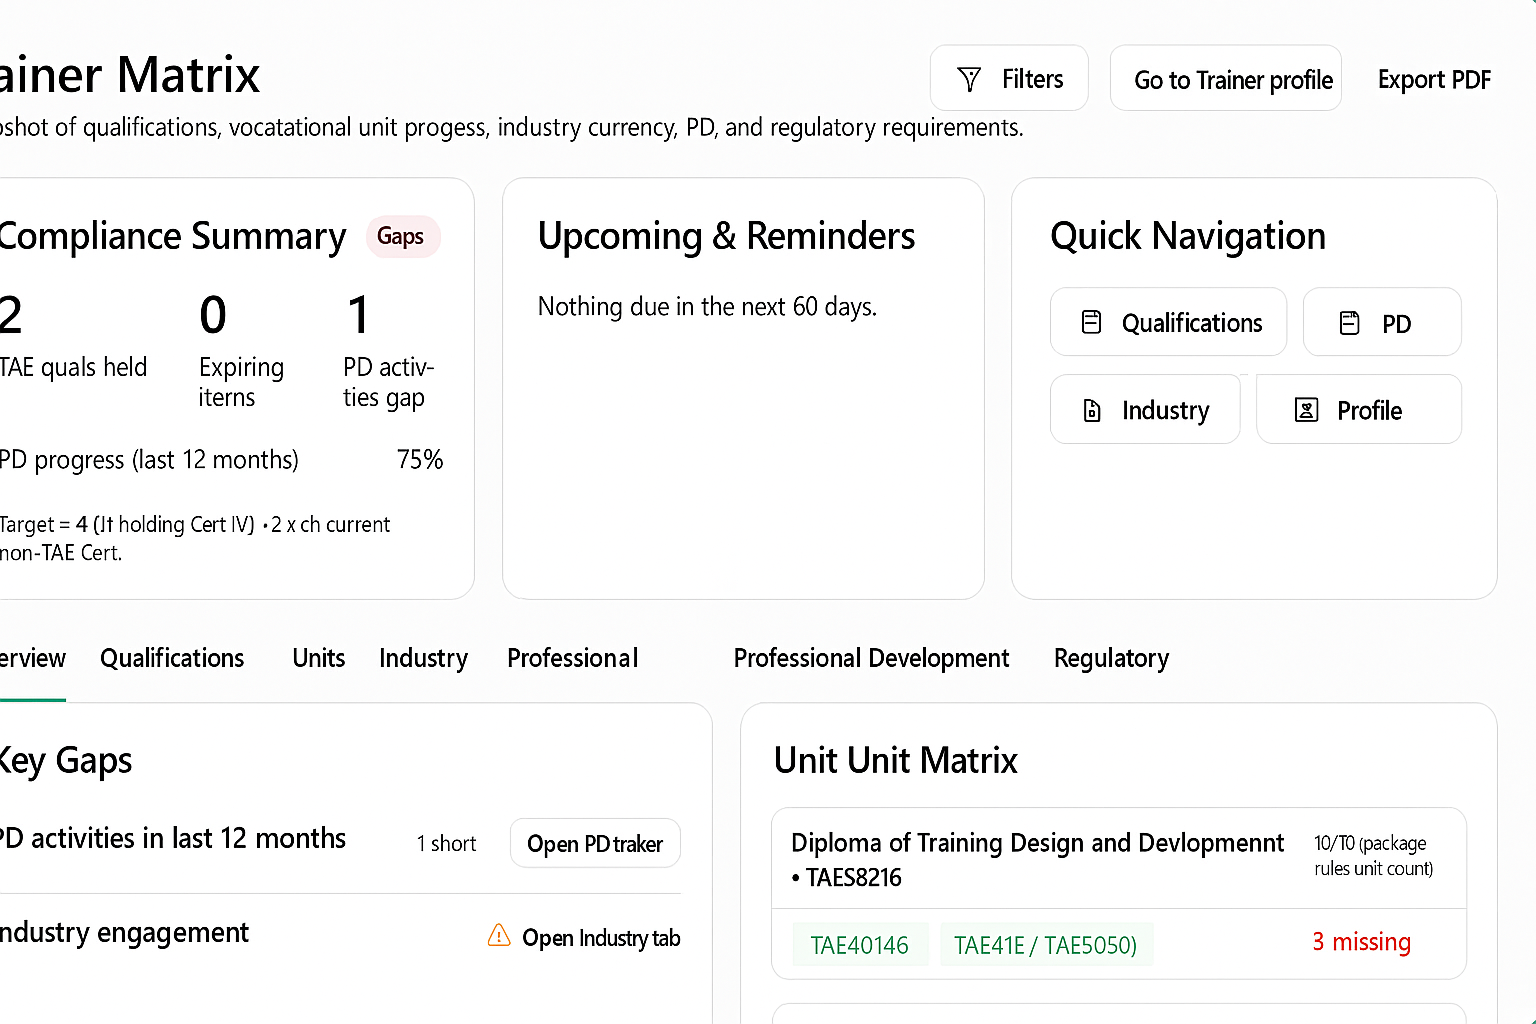
Task: Open PD tracker from Key Gaps
Action: (595, 844)
